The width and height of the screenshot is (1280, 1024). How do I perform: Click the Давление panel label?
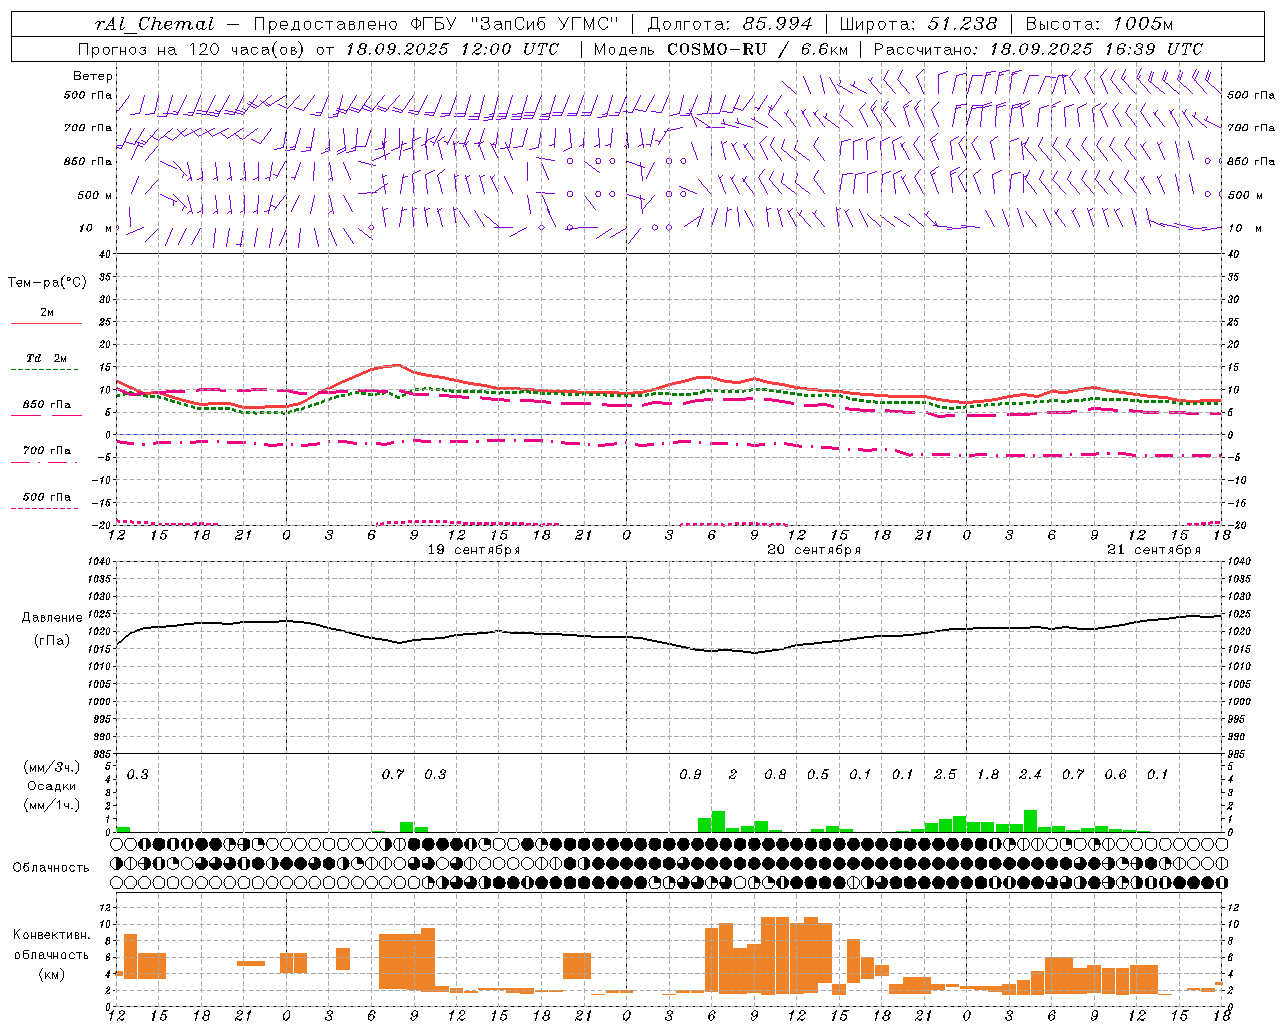click(52, 618)
